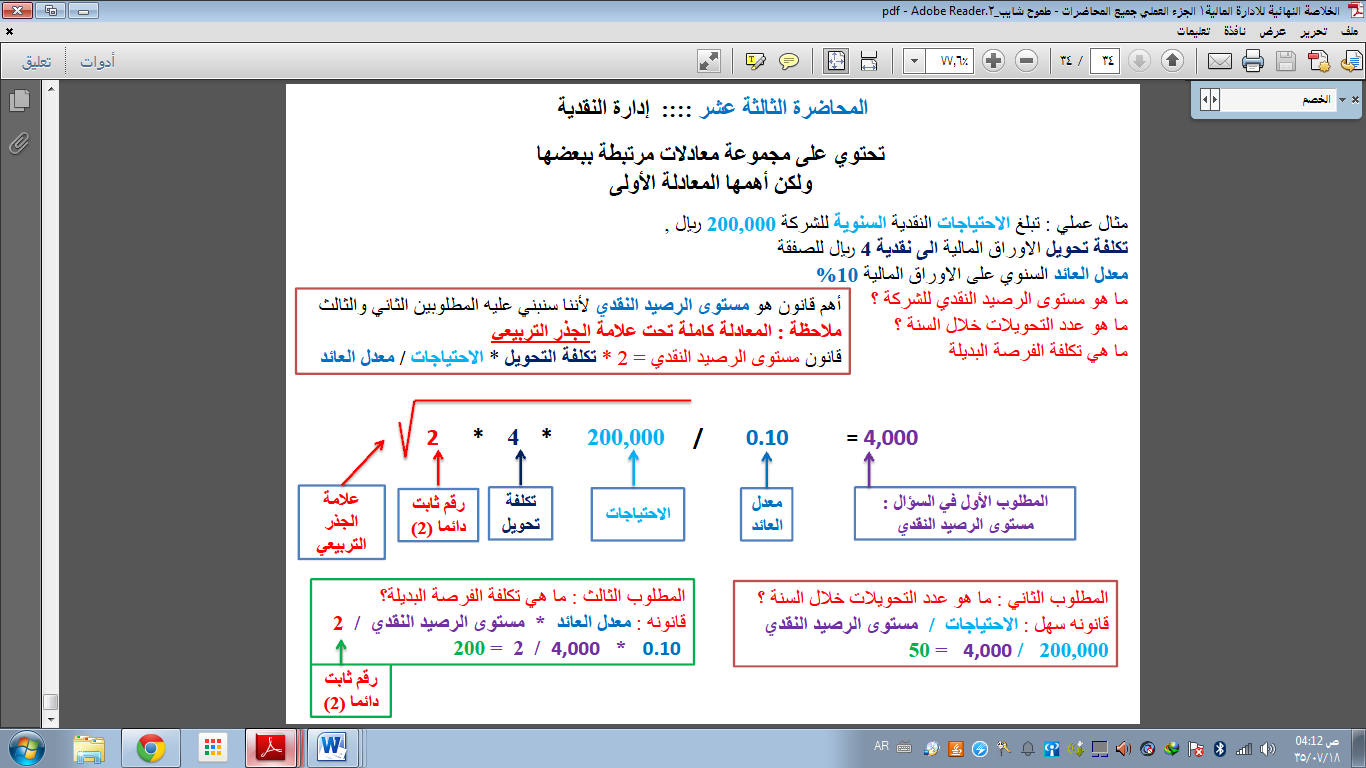
Task: Click the fit width scrolling mode icon
Action: point(868,61)
